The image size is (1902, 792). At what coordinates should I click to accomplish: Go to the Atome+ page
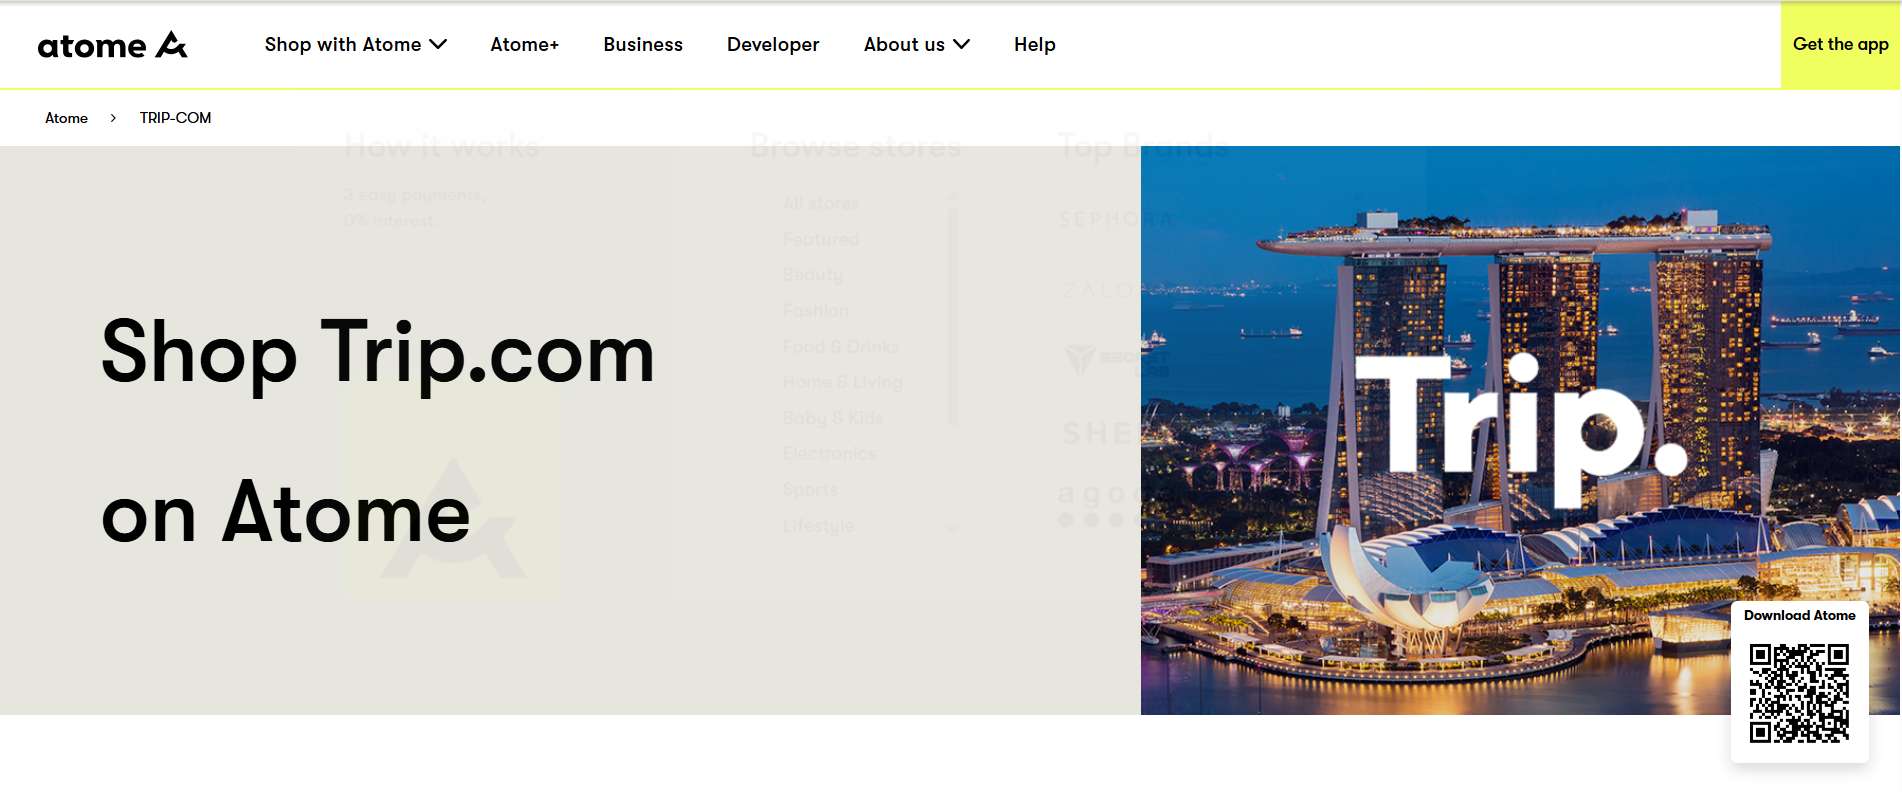(x=524, y=45)
